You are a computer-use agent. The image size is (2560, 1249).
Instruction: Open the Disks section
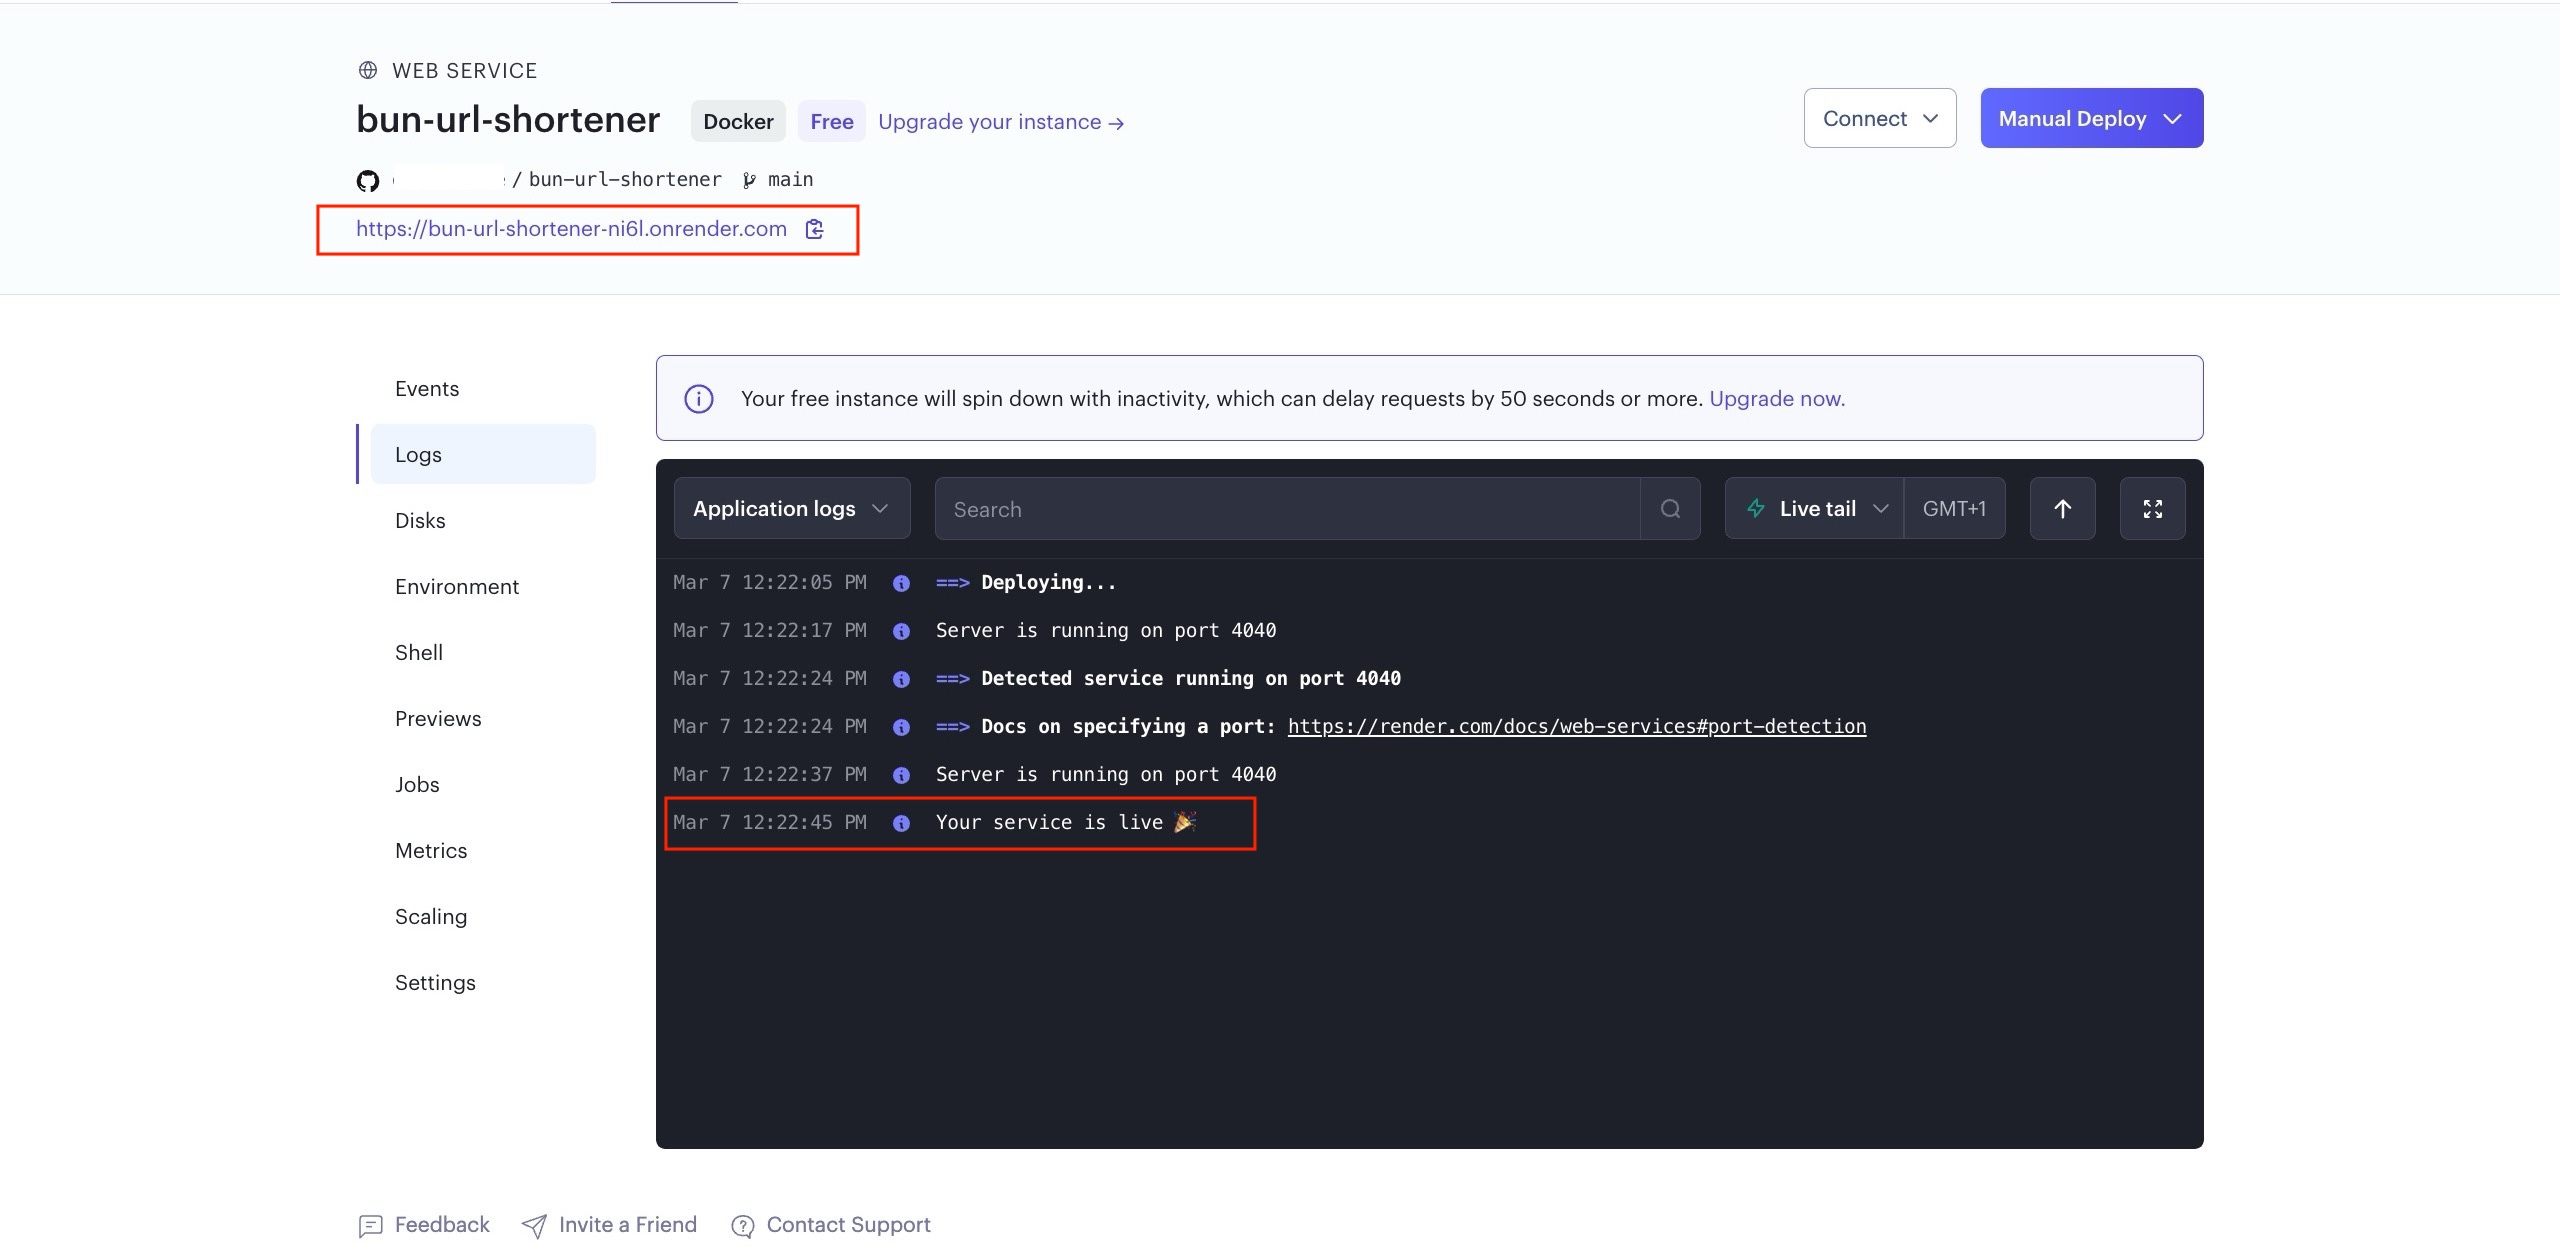tap(420, 521)
